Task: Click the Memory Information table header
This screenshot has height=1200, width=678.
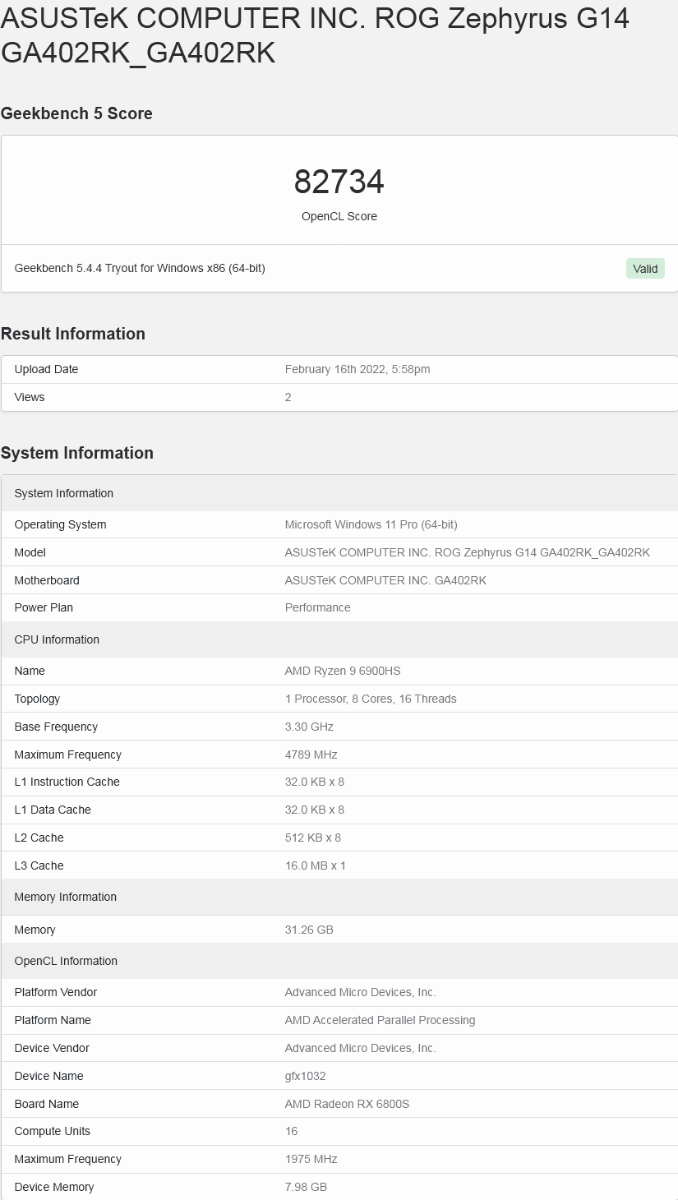Action: click(x=65, y=897)
